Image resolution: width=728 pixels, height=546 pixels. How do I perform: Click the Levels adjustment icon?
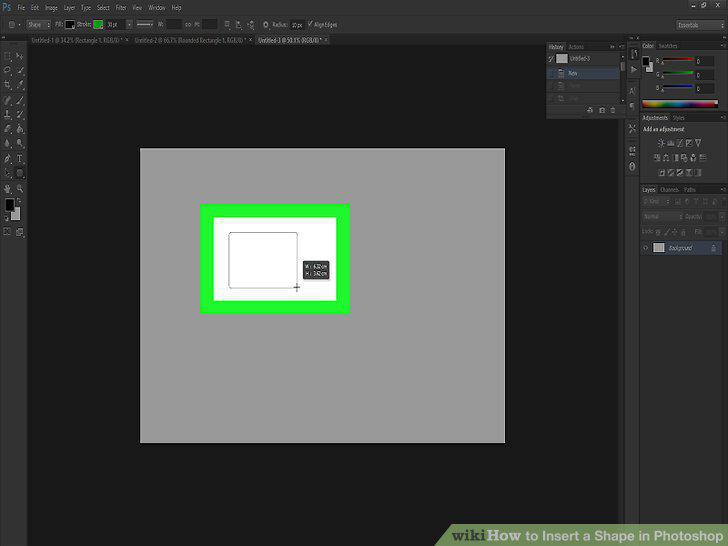point(670,143)
